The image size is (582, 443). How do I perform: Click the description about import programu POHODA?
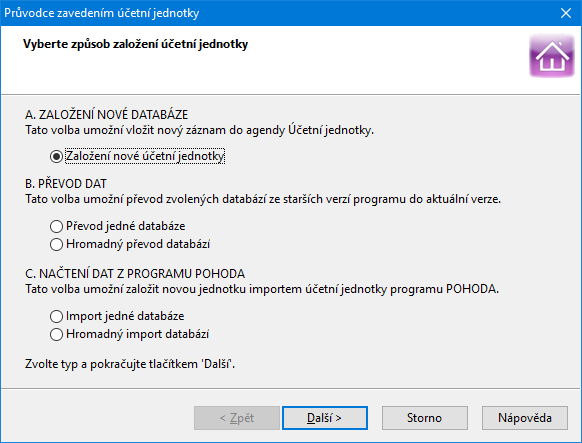tap(262, 289)
